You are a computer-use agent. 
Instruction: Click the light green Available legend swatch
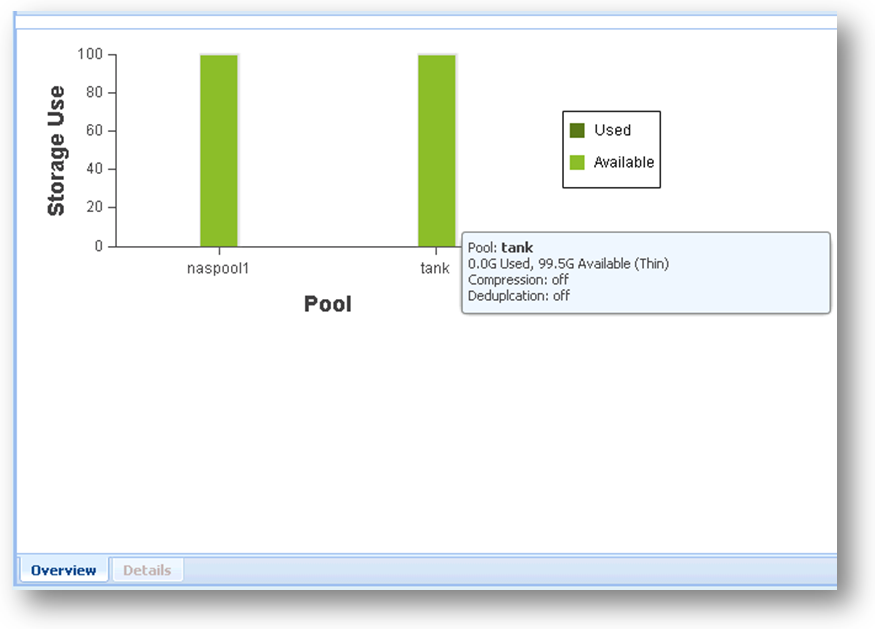[x=577, y=162]
